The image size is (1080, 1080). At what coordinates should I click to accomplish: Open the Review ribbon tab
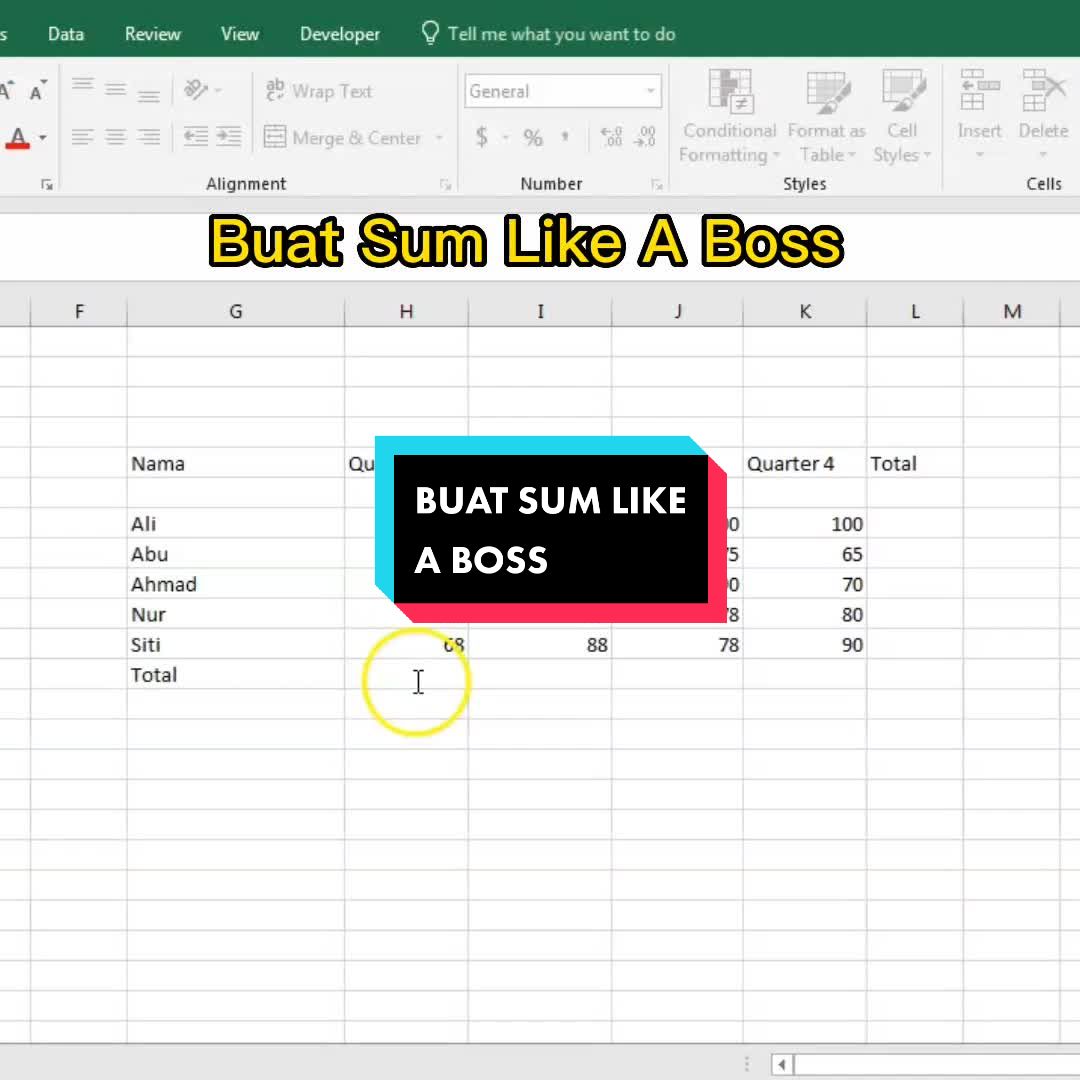(152, 34)
